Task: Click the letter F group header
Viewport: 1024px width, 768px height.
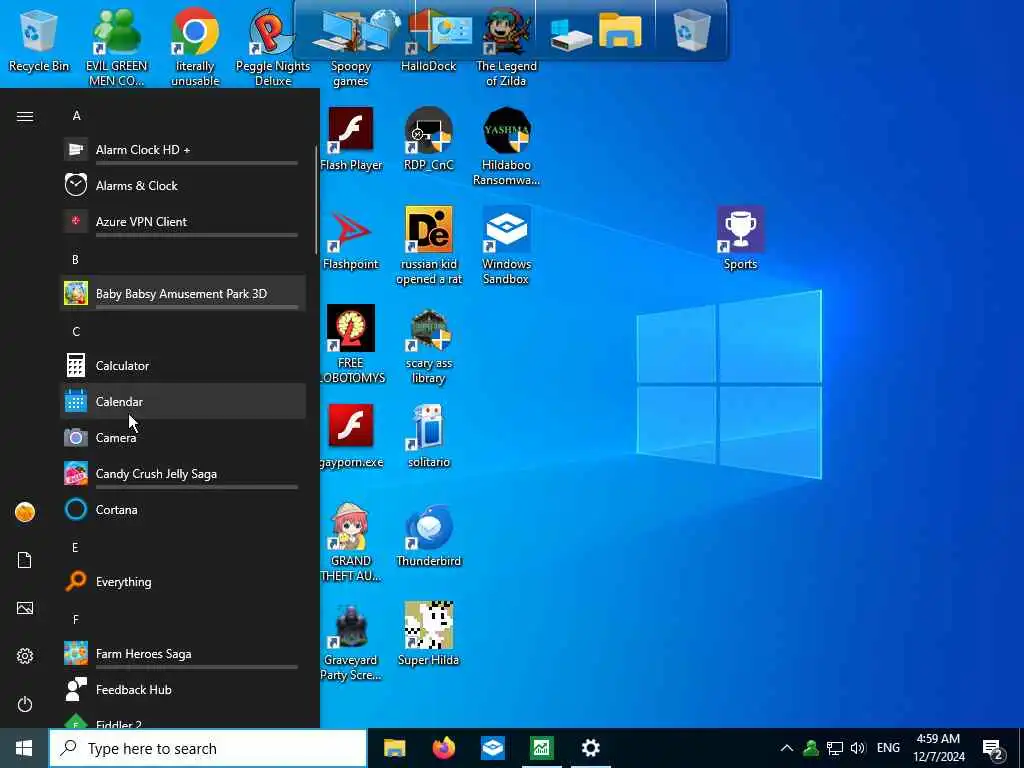Action: (76, 619)
